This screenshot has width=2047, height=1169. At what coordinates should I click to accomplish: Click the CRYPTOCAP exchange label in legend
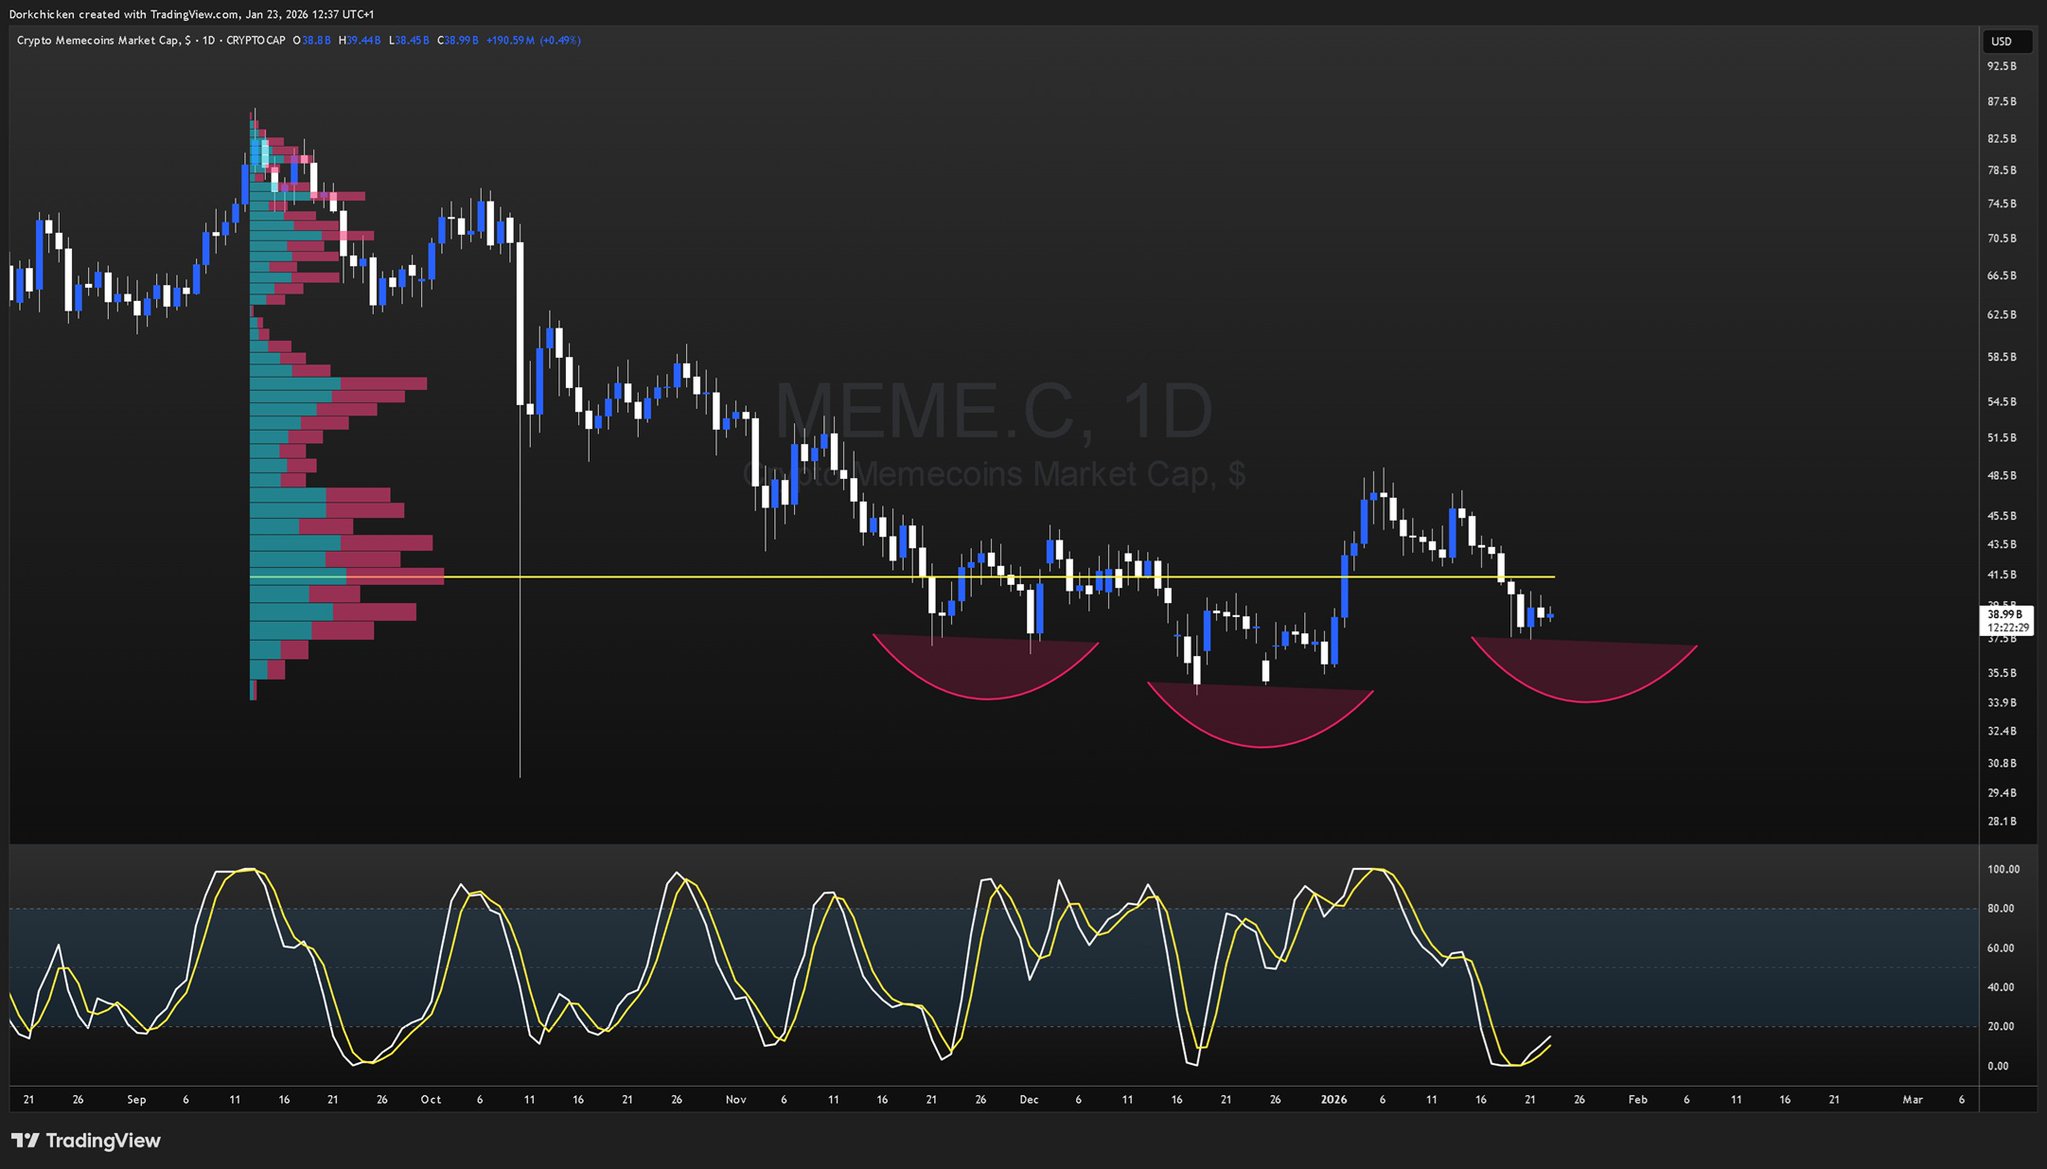(255, 40)
